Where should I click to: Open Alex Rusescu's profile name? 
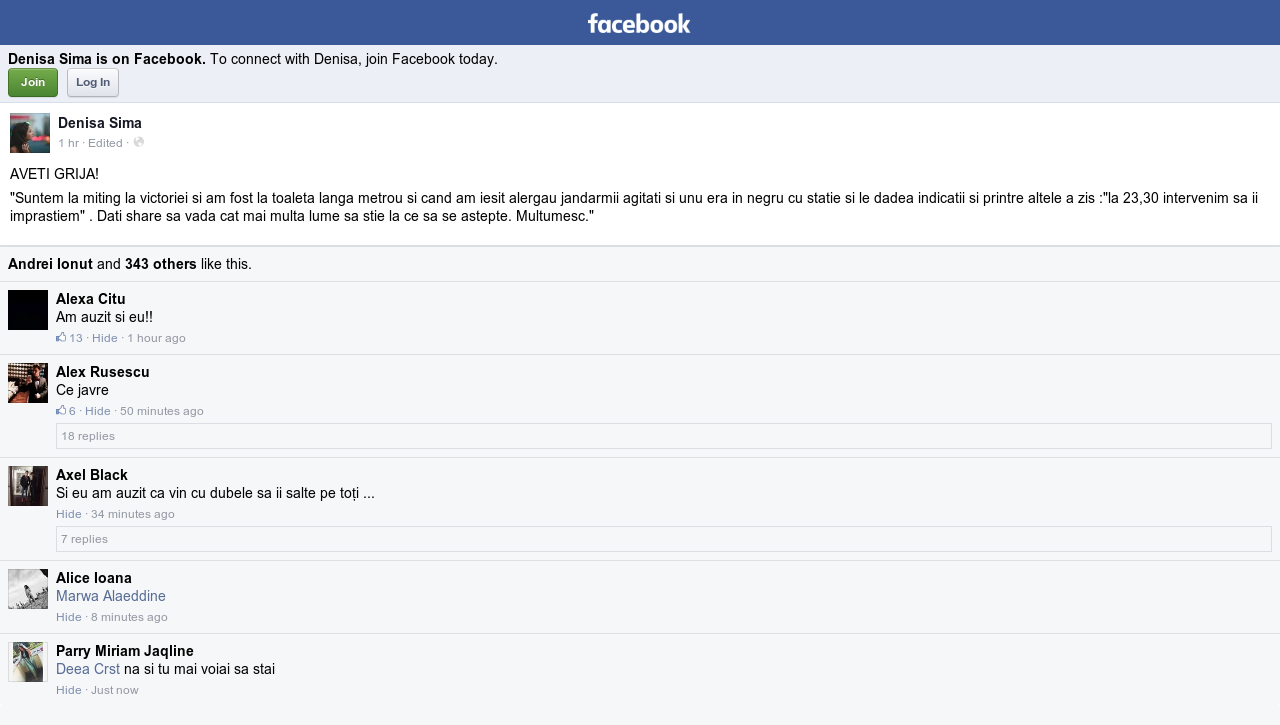click(103, 372)
